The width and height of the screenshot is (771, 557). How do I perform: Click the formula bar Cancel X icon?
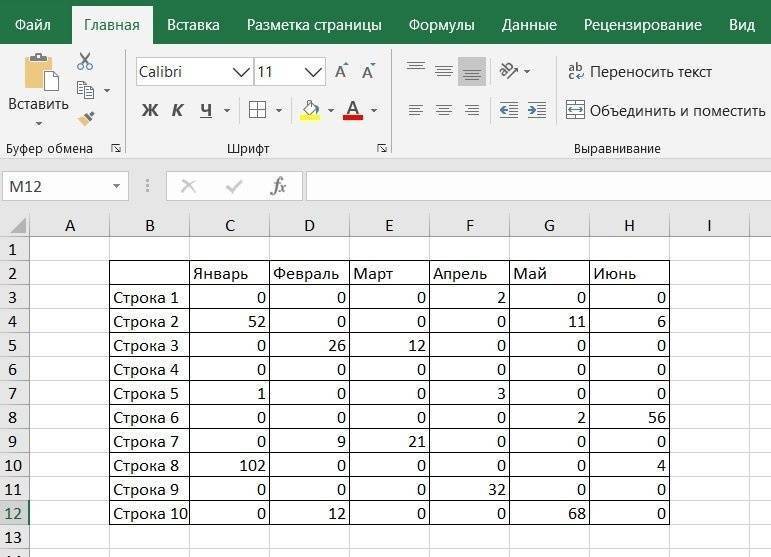[188, 186]
